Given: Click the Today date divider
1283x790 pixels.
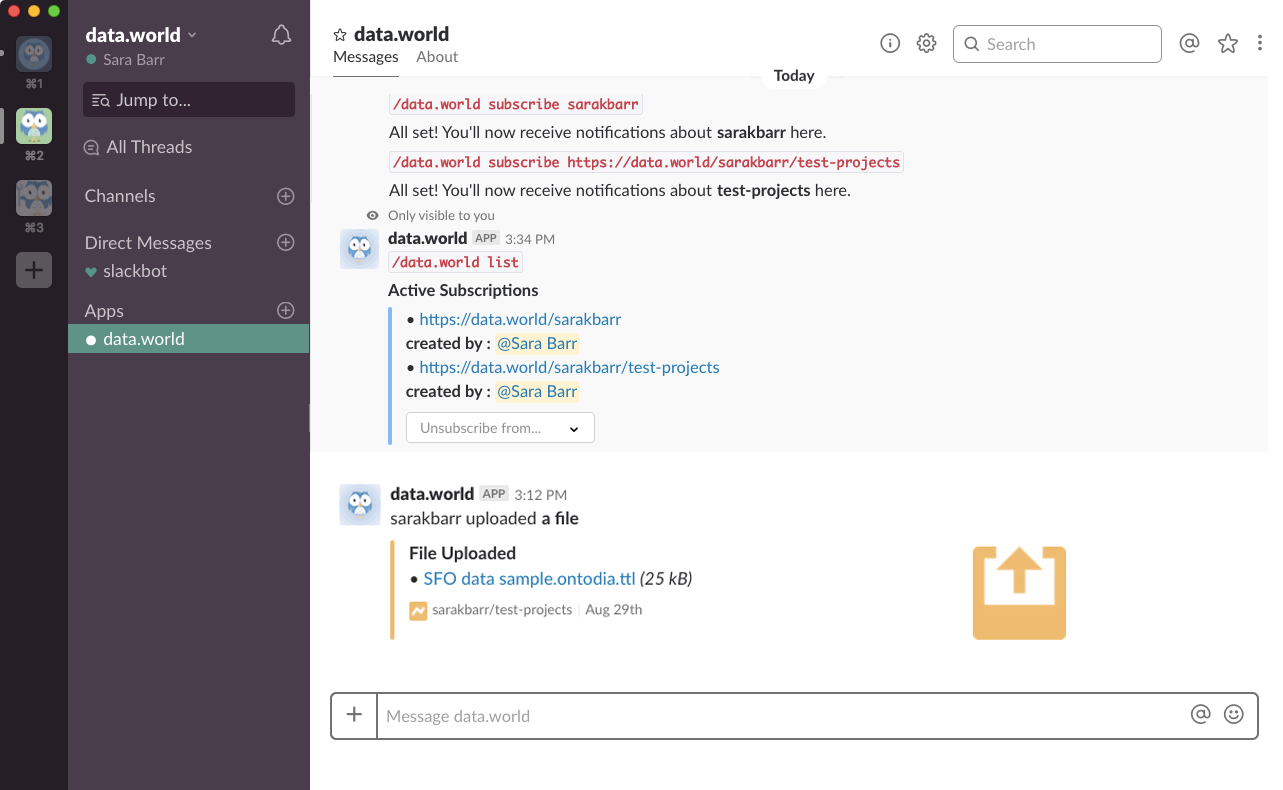Looking at the screenshot, I should (794, 76).
